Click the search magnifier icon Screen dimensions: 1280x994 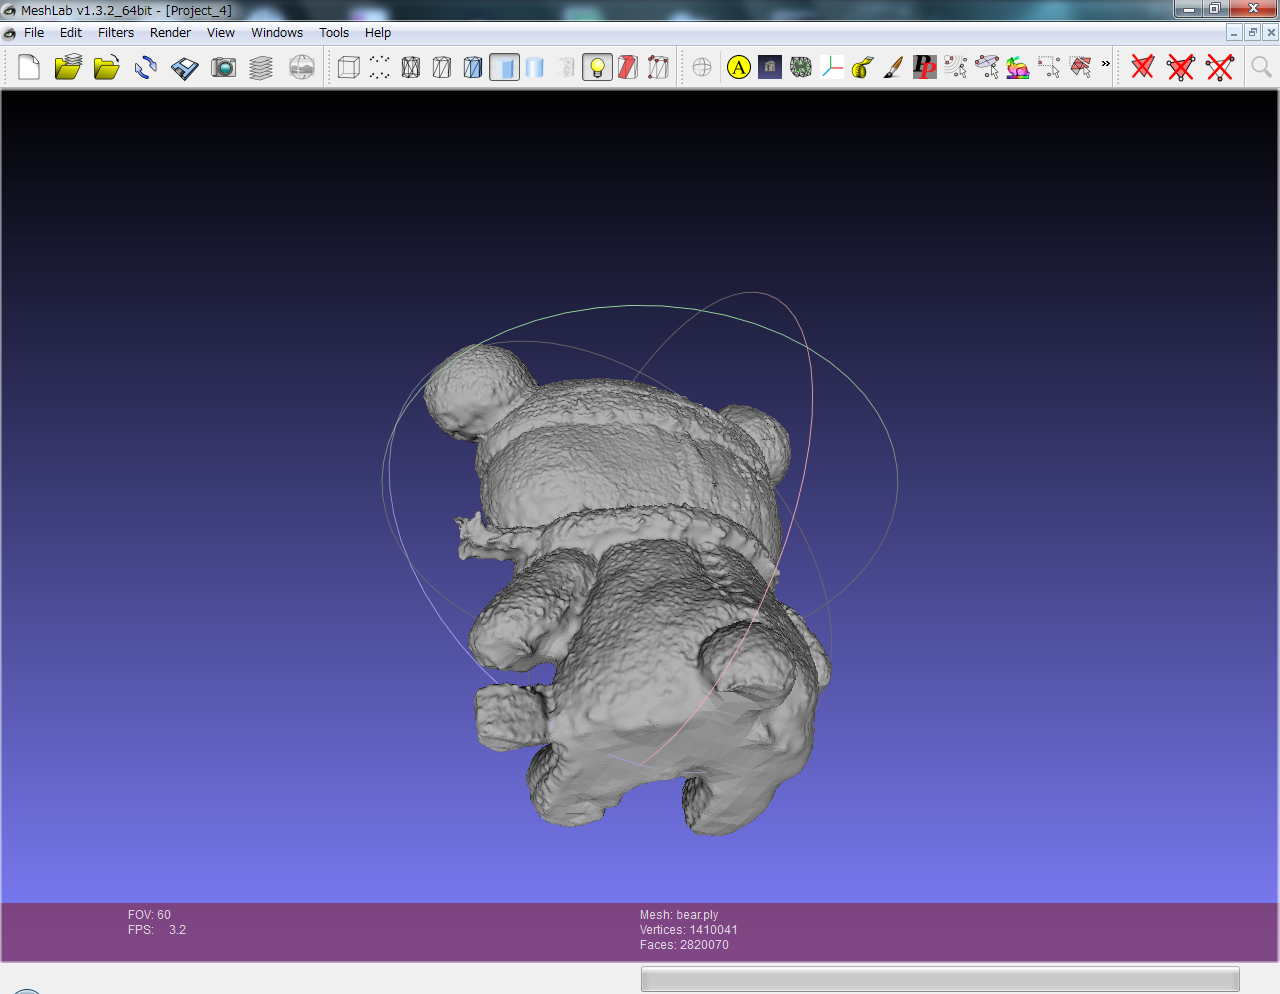pos(1261,67)
